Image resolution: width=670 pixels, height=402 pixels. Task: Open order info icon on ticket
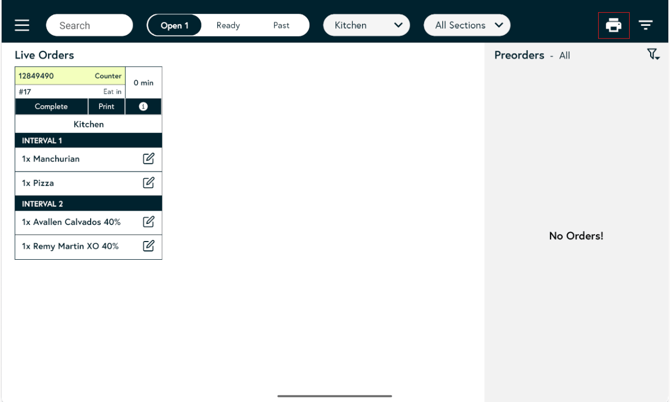143,106
